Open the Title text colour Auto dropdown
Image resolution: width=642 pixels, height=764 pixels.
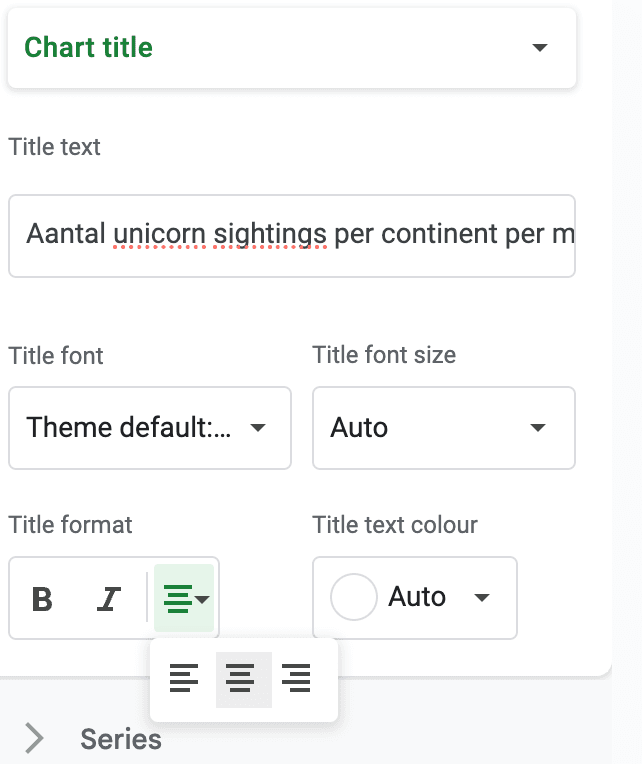pyautogui.click(x=414, y=598)
